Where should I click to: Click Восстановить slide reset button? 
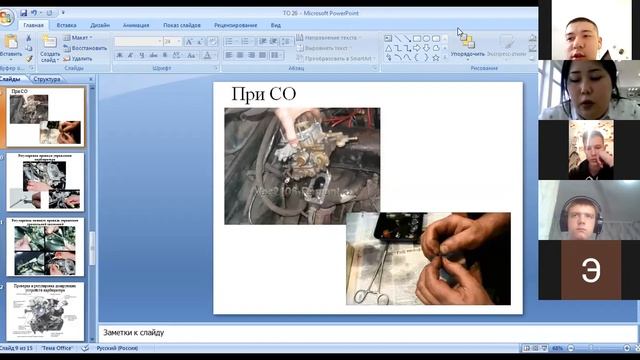tap(85, 48)
